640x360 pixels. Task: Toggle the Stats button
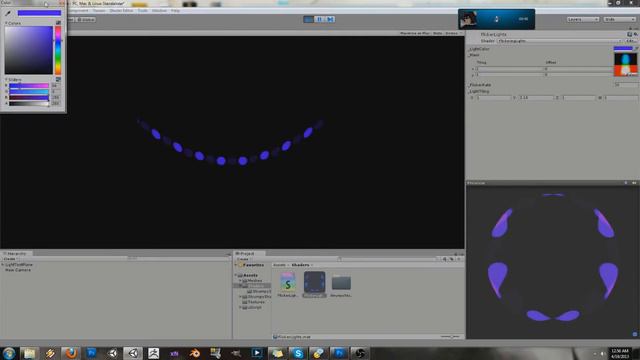click(x=438, y=33)
